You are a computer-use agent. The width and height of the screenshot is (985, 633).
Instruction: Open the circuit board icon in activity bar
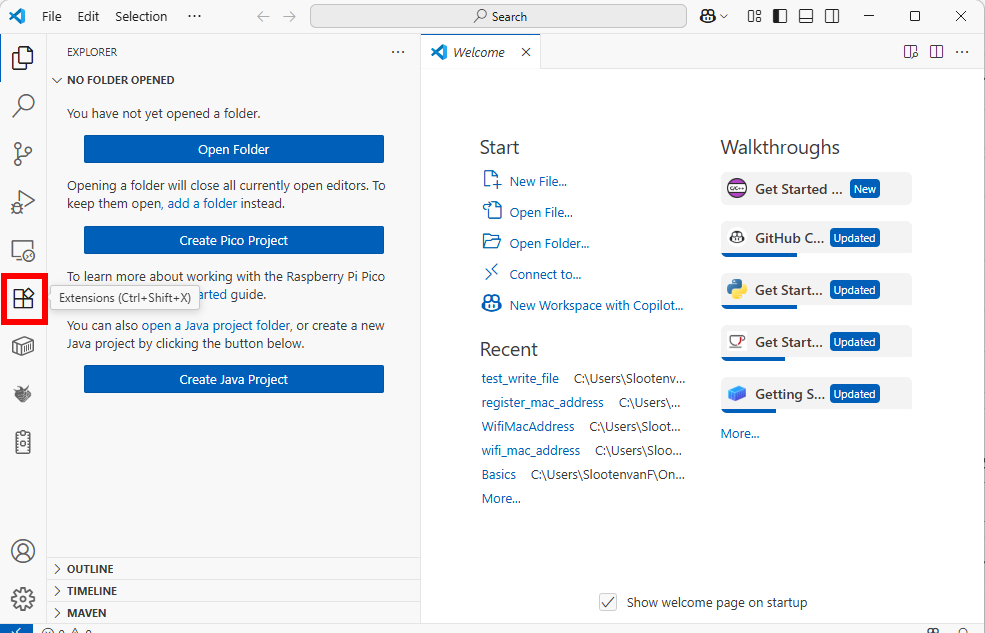(23, 442)
